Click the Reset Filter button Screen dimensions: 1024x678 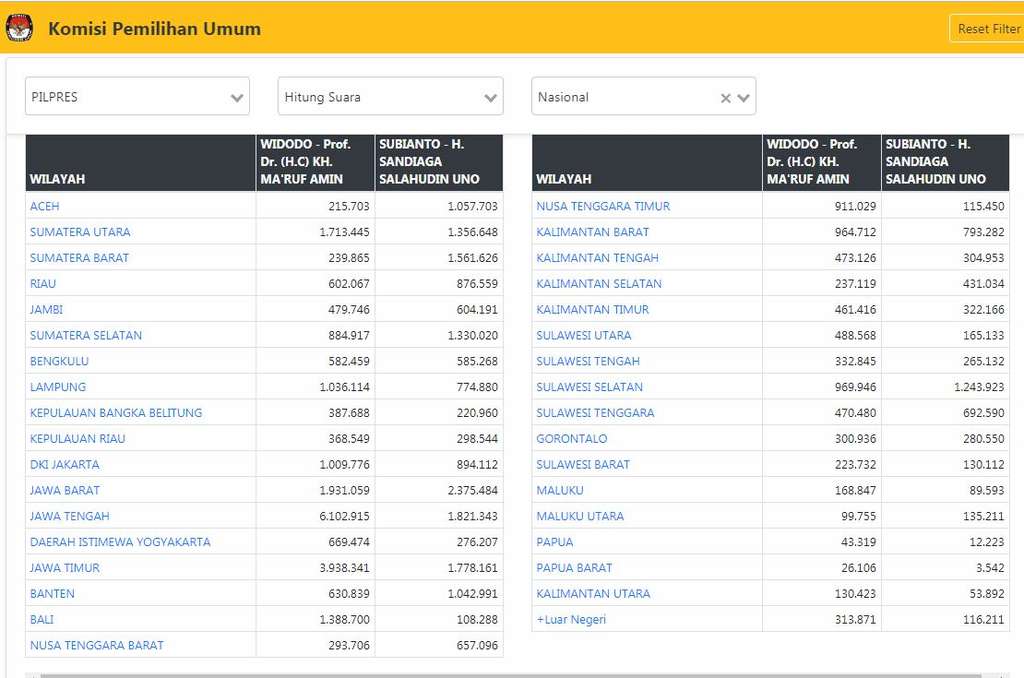pos(987,28)
